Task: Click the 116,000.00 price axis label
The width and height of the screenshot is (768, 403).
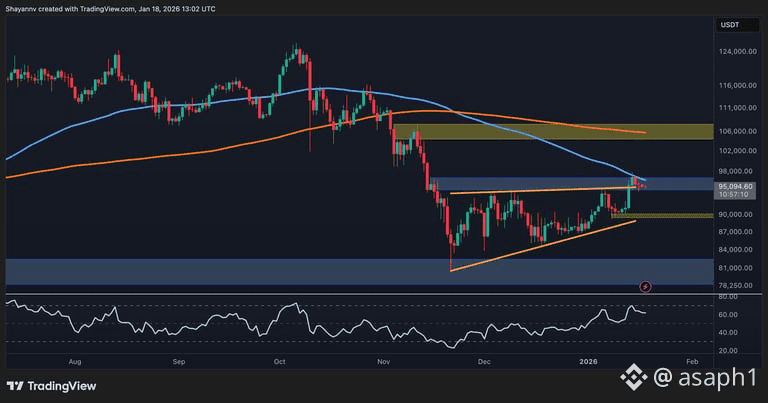Action: [x=738, y=85]
